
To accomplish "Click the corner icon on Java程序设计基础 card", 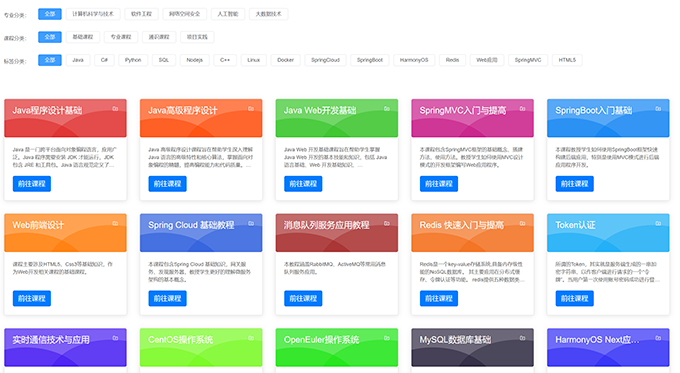I will pos(115,109).
